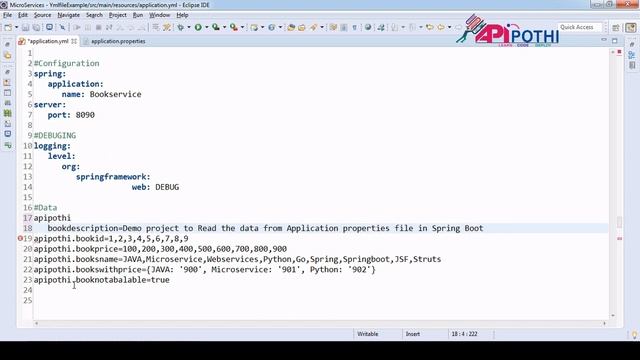Select the Java EE perspective button
The height and width of the screenshot is (360, 640).
pyautogui.click(x=631, y=28)
